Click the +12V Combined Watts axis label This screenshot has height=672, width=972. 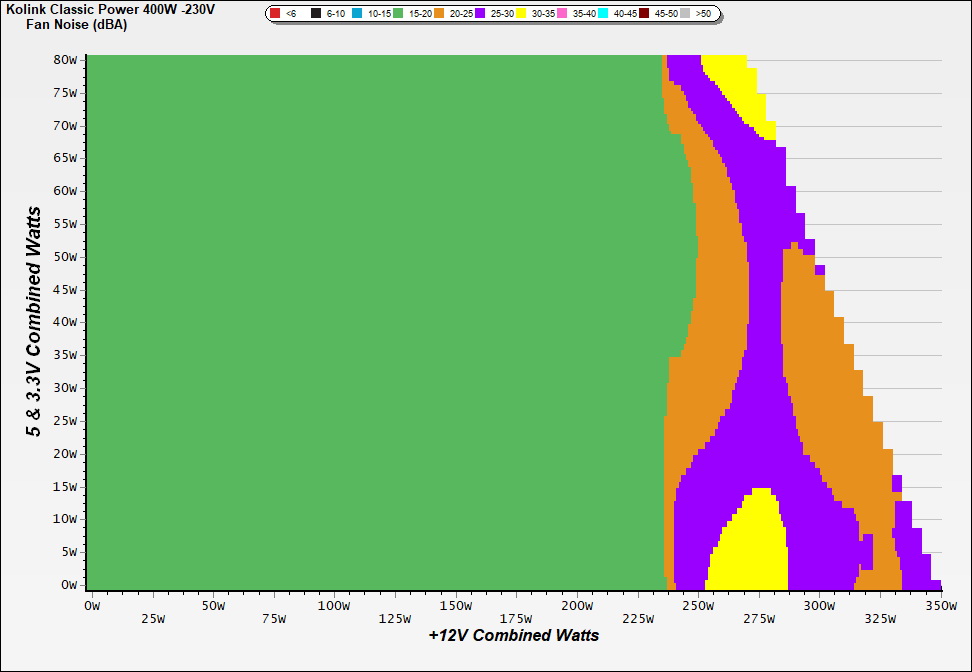coord(514,635)
